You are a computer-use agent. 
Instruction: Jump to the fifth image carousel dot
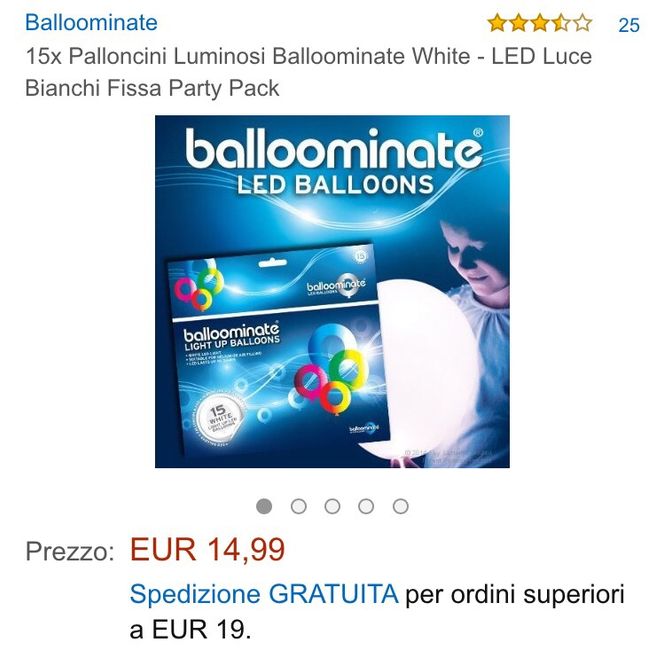pos(400,506)
